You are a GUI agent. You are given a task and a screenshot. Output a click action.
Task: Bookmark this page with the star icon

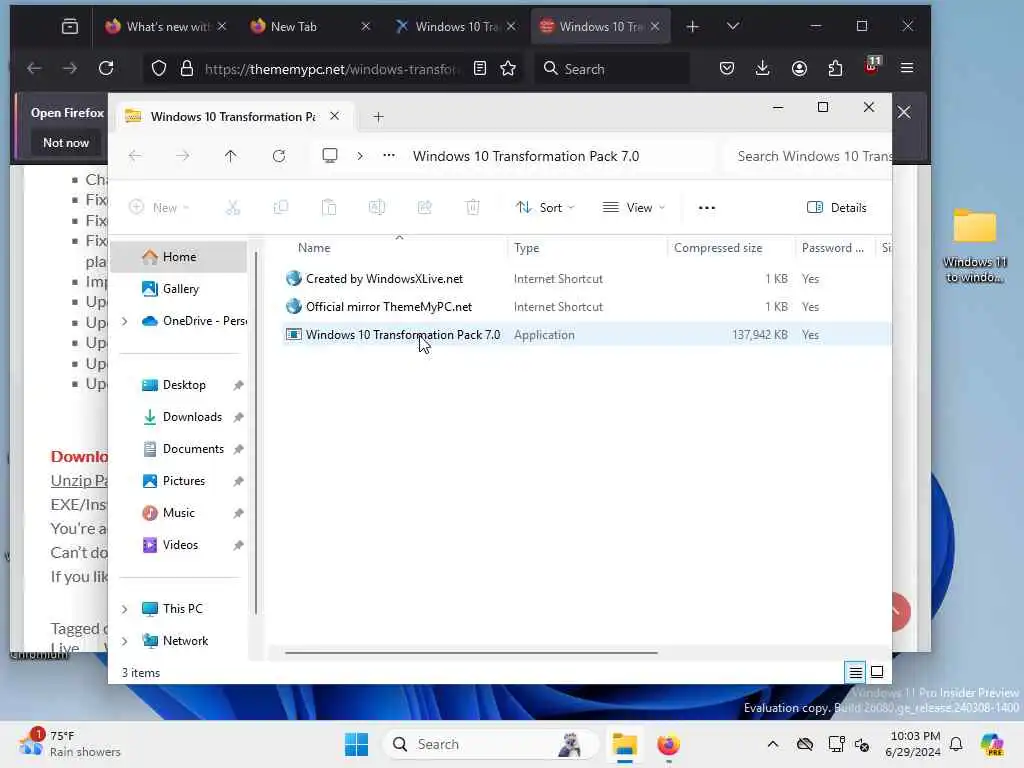coord(508,68)
